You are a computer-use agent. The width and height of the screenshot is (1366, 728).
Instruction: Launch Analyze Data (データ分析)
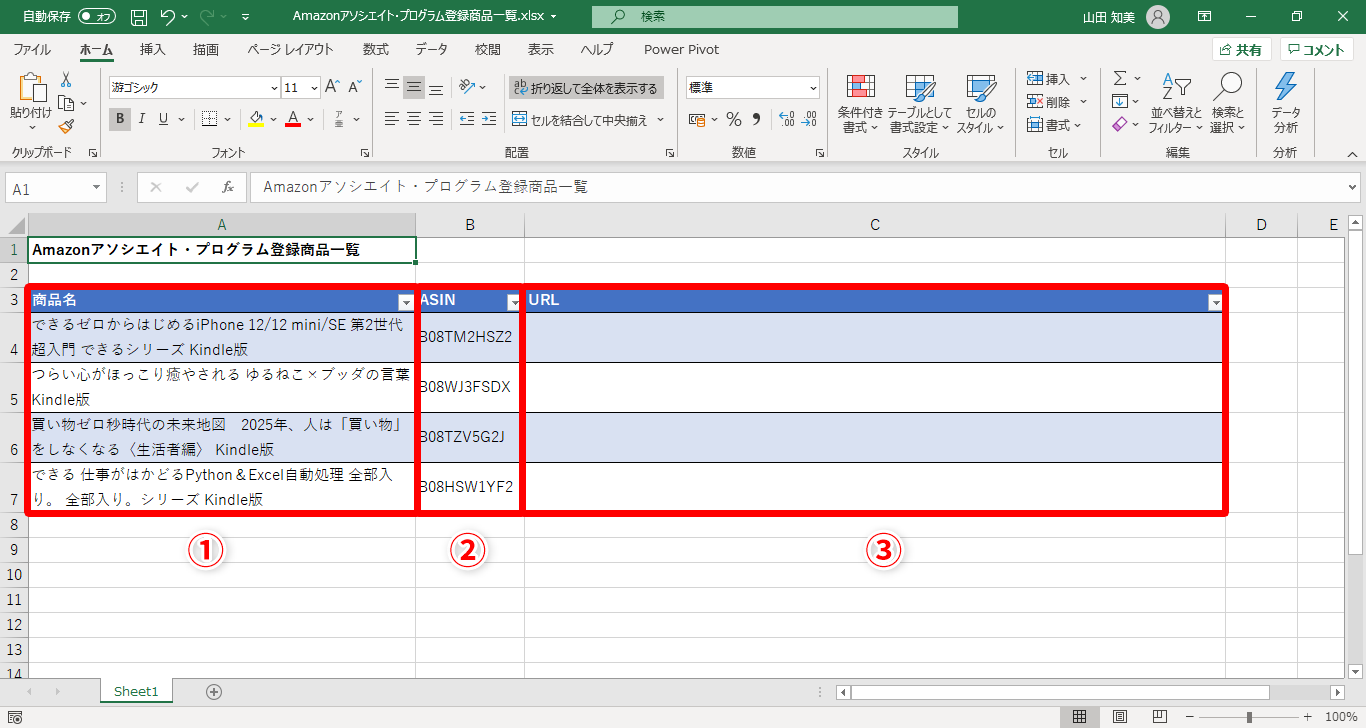coord(1286,104)
